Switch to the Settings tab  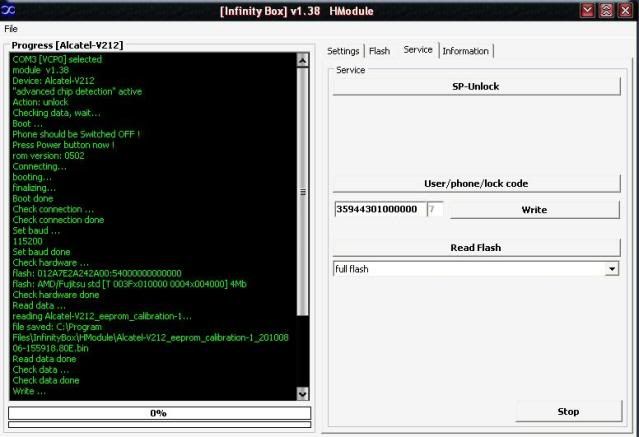[x=343, y=51]
